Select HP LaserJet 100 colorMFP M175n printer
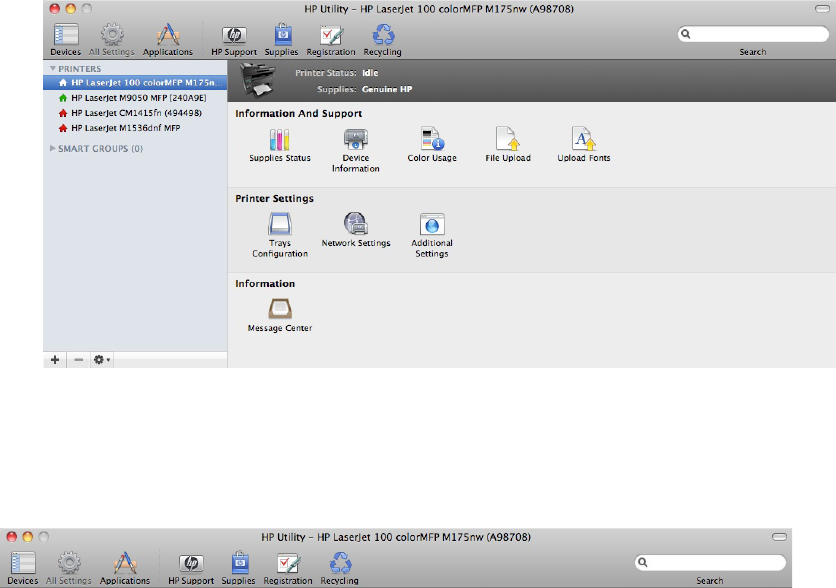 click(135, 83)
